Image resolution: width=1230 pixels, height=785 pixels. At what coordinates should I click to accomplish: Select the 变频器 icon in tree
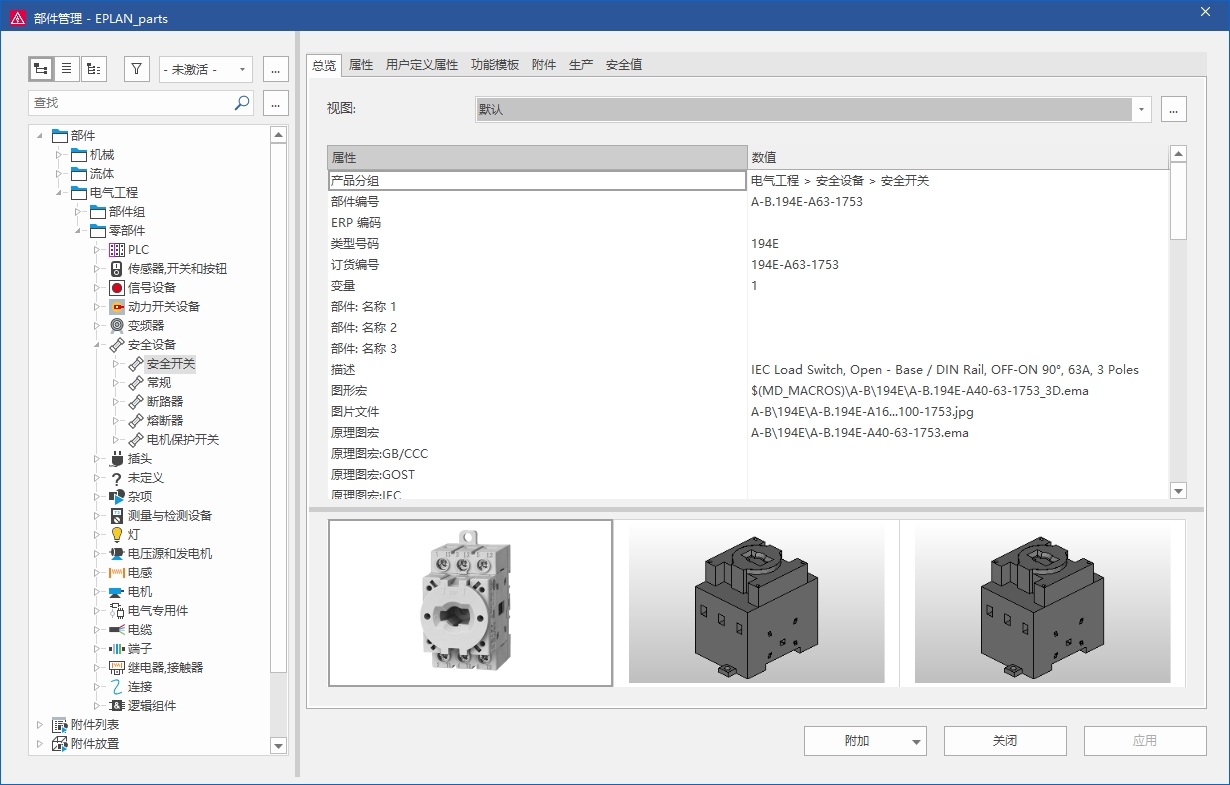click(x=117, y=326)
